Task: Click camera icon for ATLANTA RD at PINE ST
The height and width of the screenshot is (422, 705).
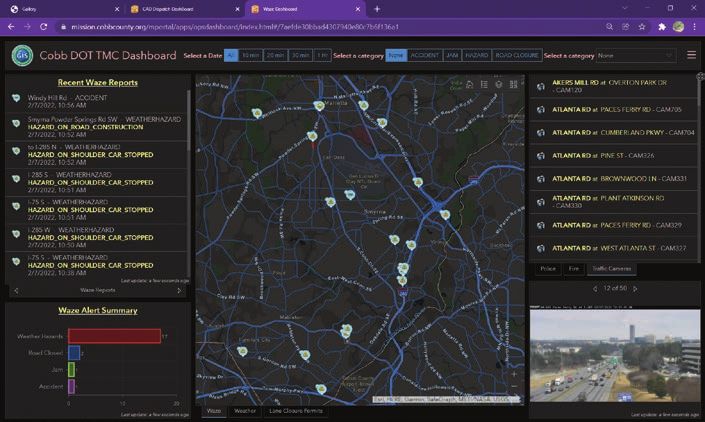Action: tap(541, 155)
